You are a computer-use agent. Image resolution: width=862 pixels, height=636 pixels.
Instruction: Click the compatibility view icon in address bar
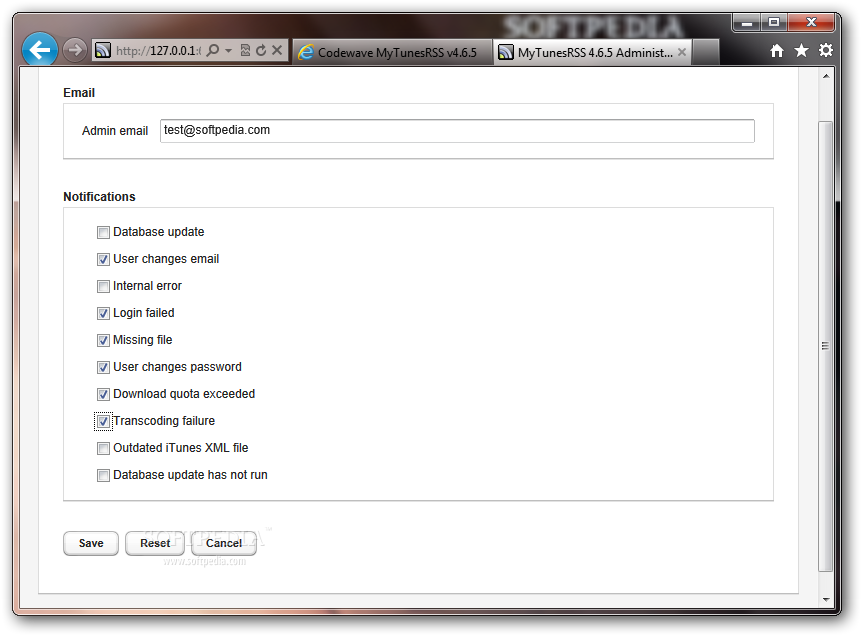point(245,51)
